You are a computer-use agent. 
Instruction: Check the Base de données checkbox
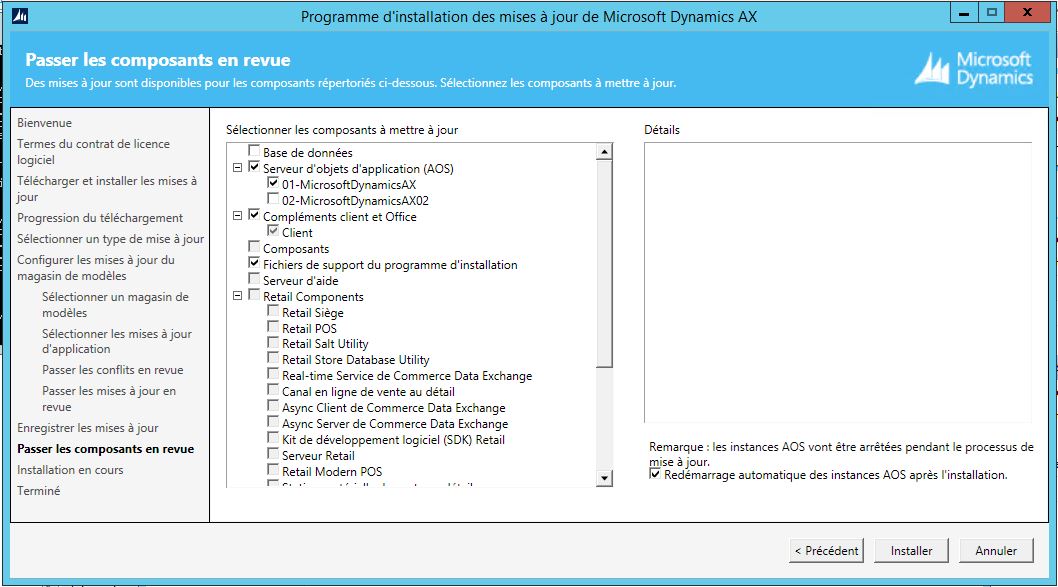[x=254, y=150]
